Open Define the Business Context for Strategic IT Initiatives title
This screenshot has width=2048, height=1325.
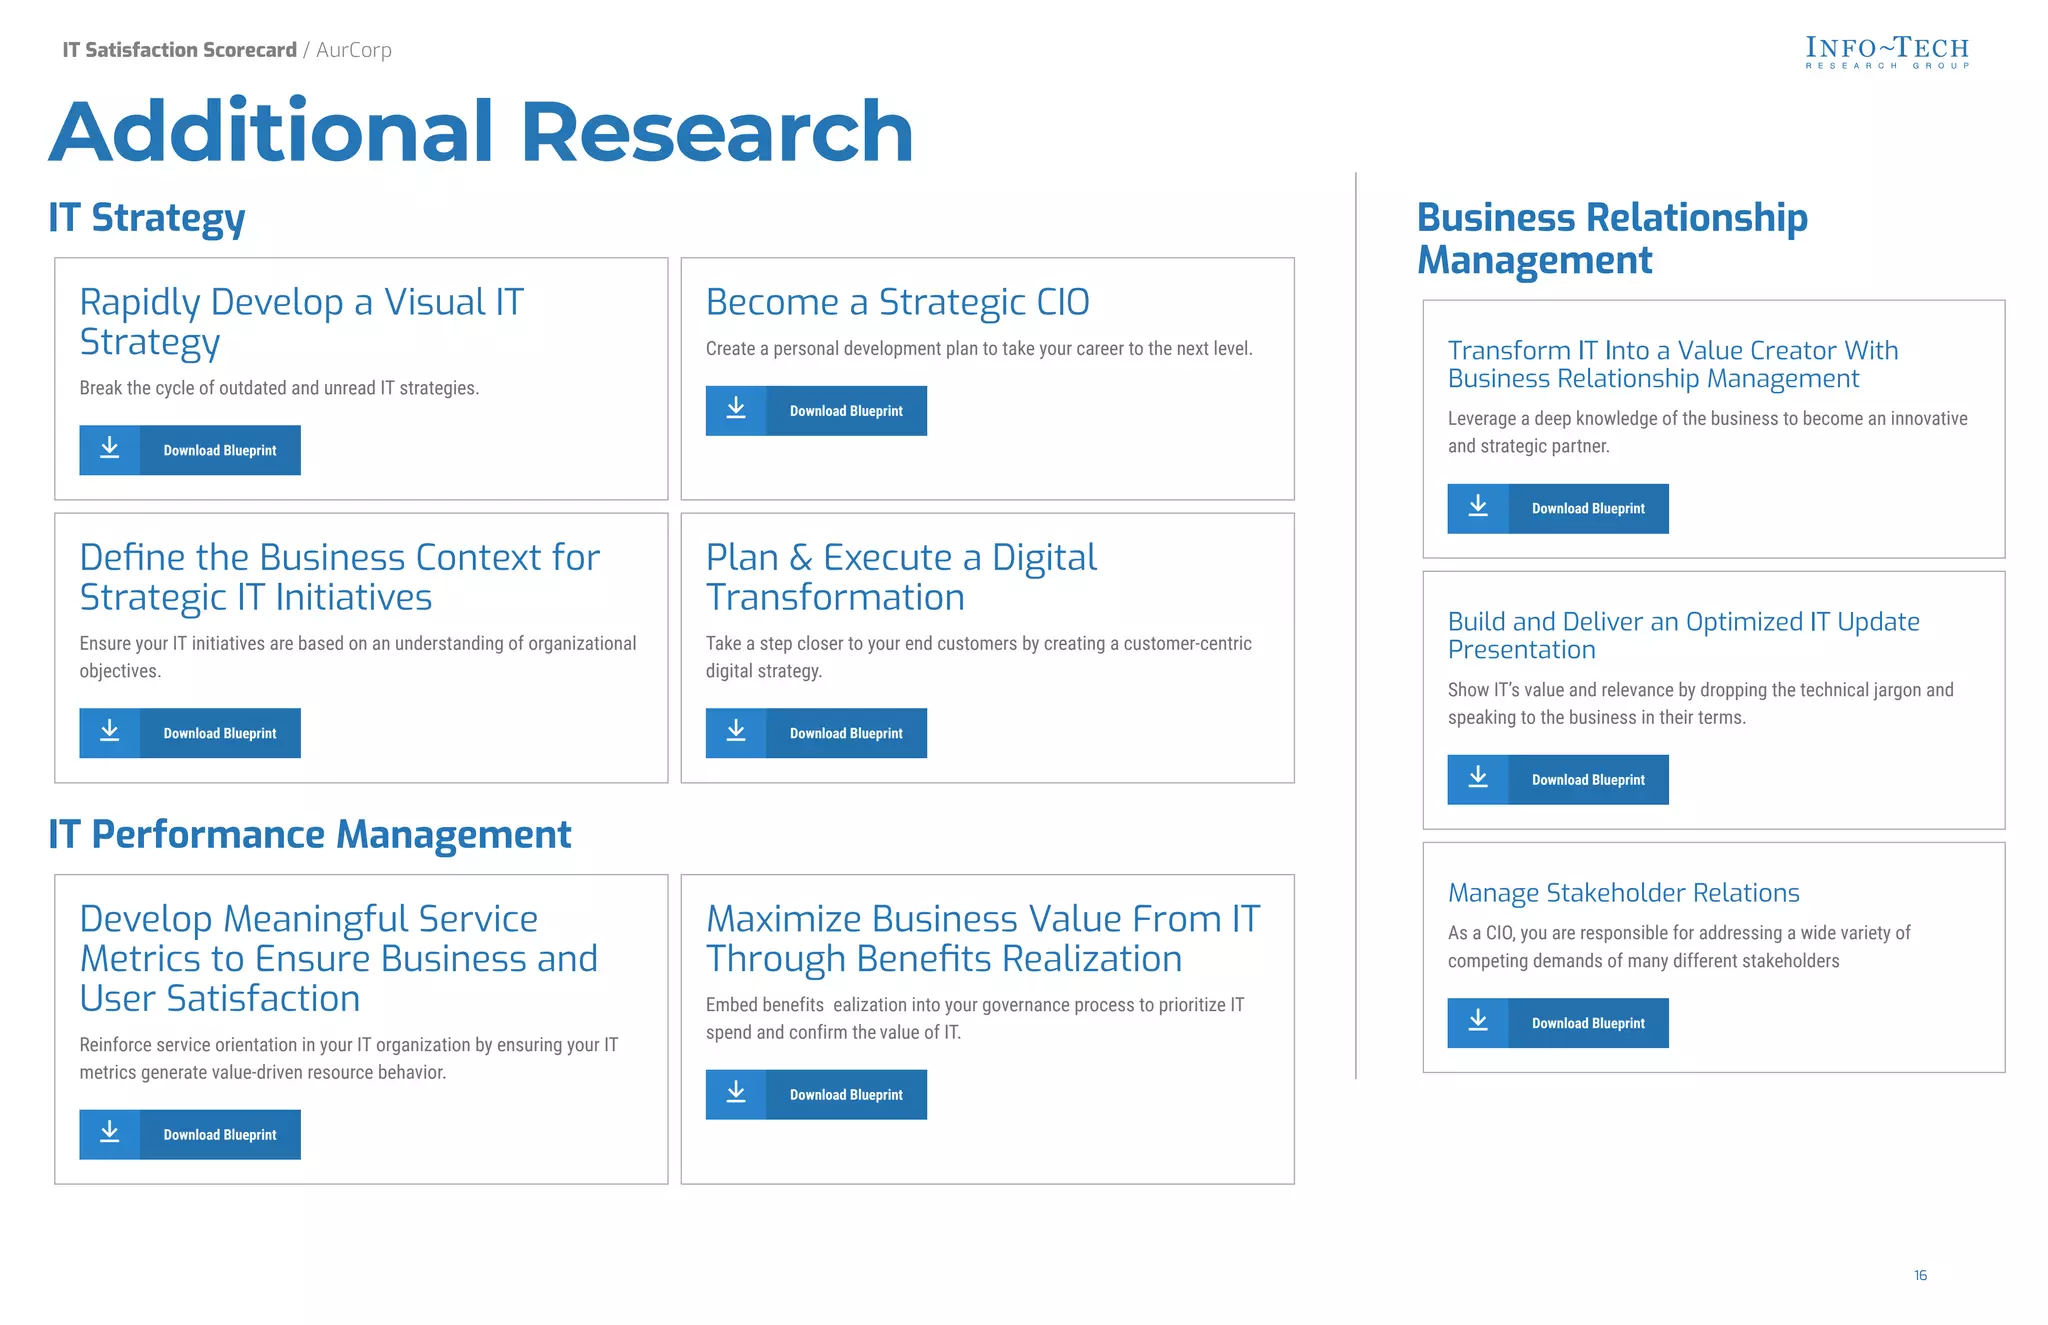[x=339, y=577]
